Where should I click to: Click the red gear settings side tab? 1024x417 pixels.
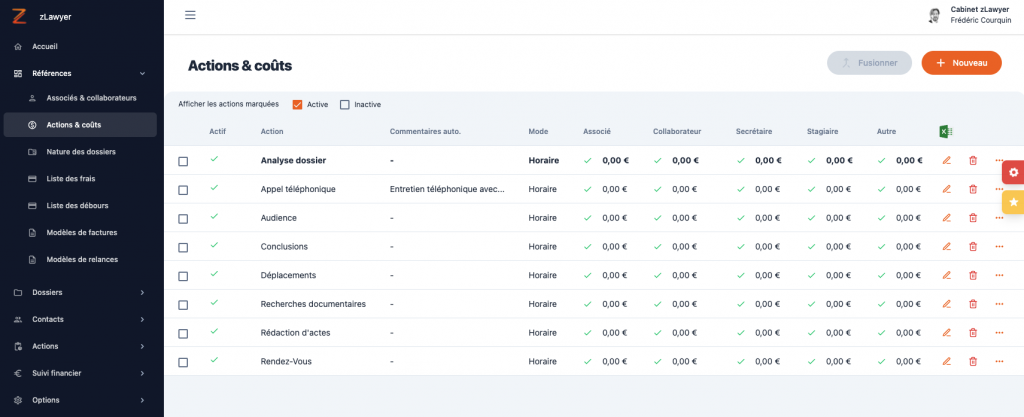pos(1013,172)
